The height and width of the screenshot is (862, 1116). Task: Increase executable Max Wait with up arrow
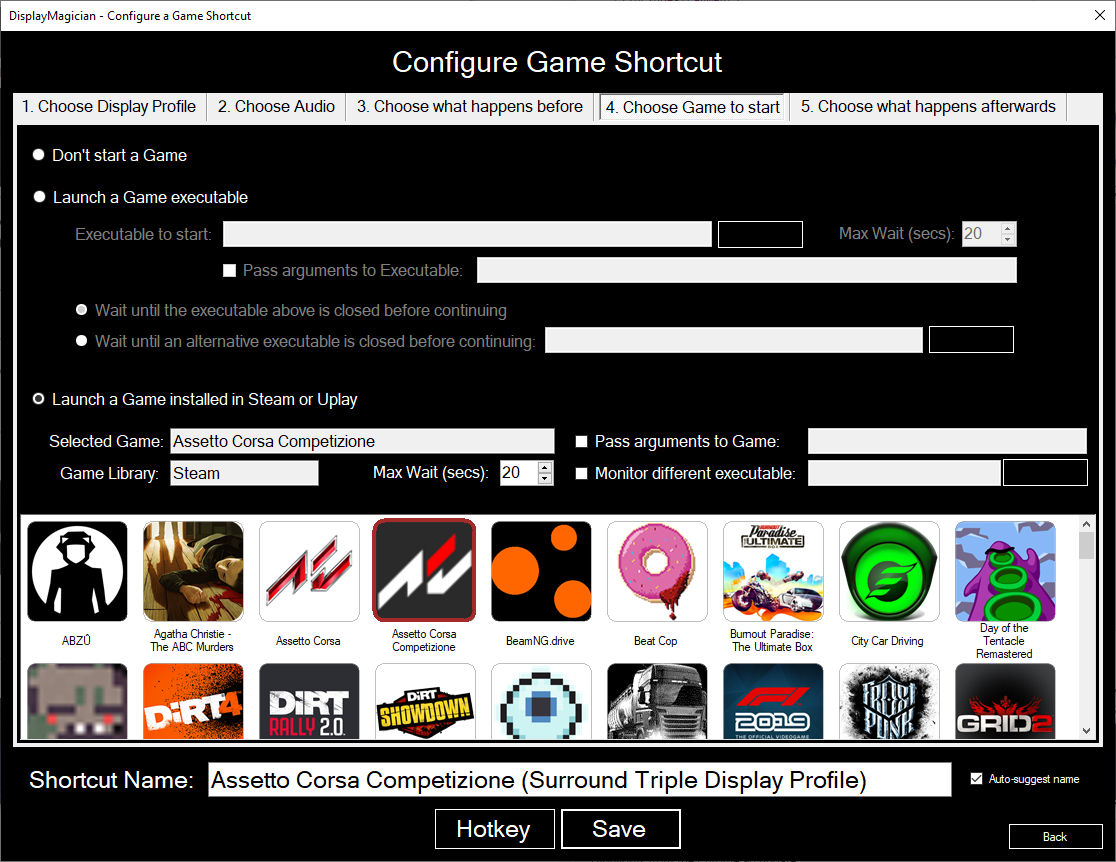tap(1007, 228)
